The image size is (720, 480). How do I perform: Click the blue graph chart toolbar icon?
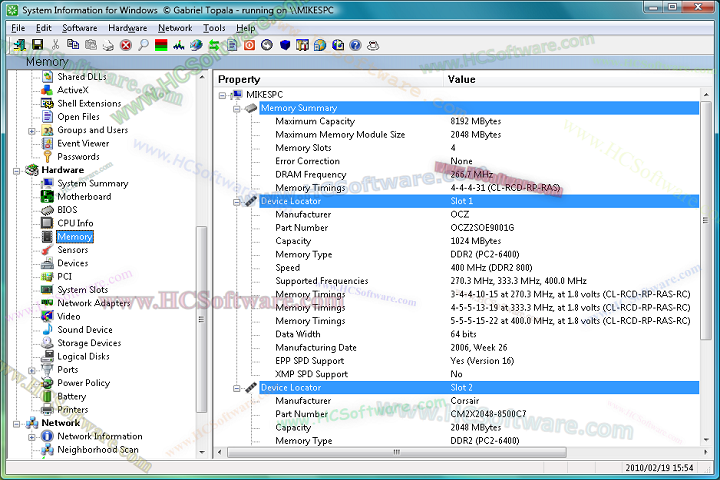tap(179, 45)
